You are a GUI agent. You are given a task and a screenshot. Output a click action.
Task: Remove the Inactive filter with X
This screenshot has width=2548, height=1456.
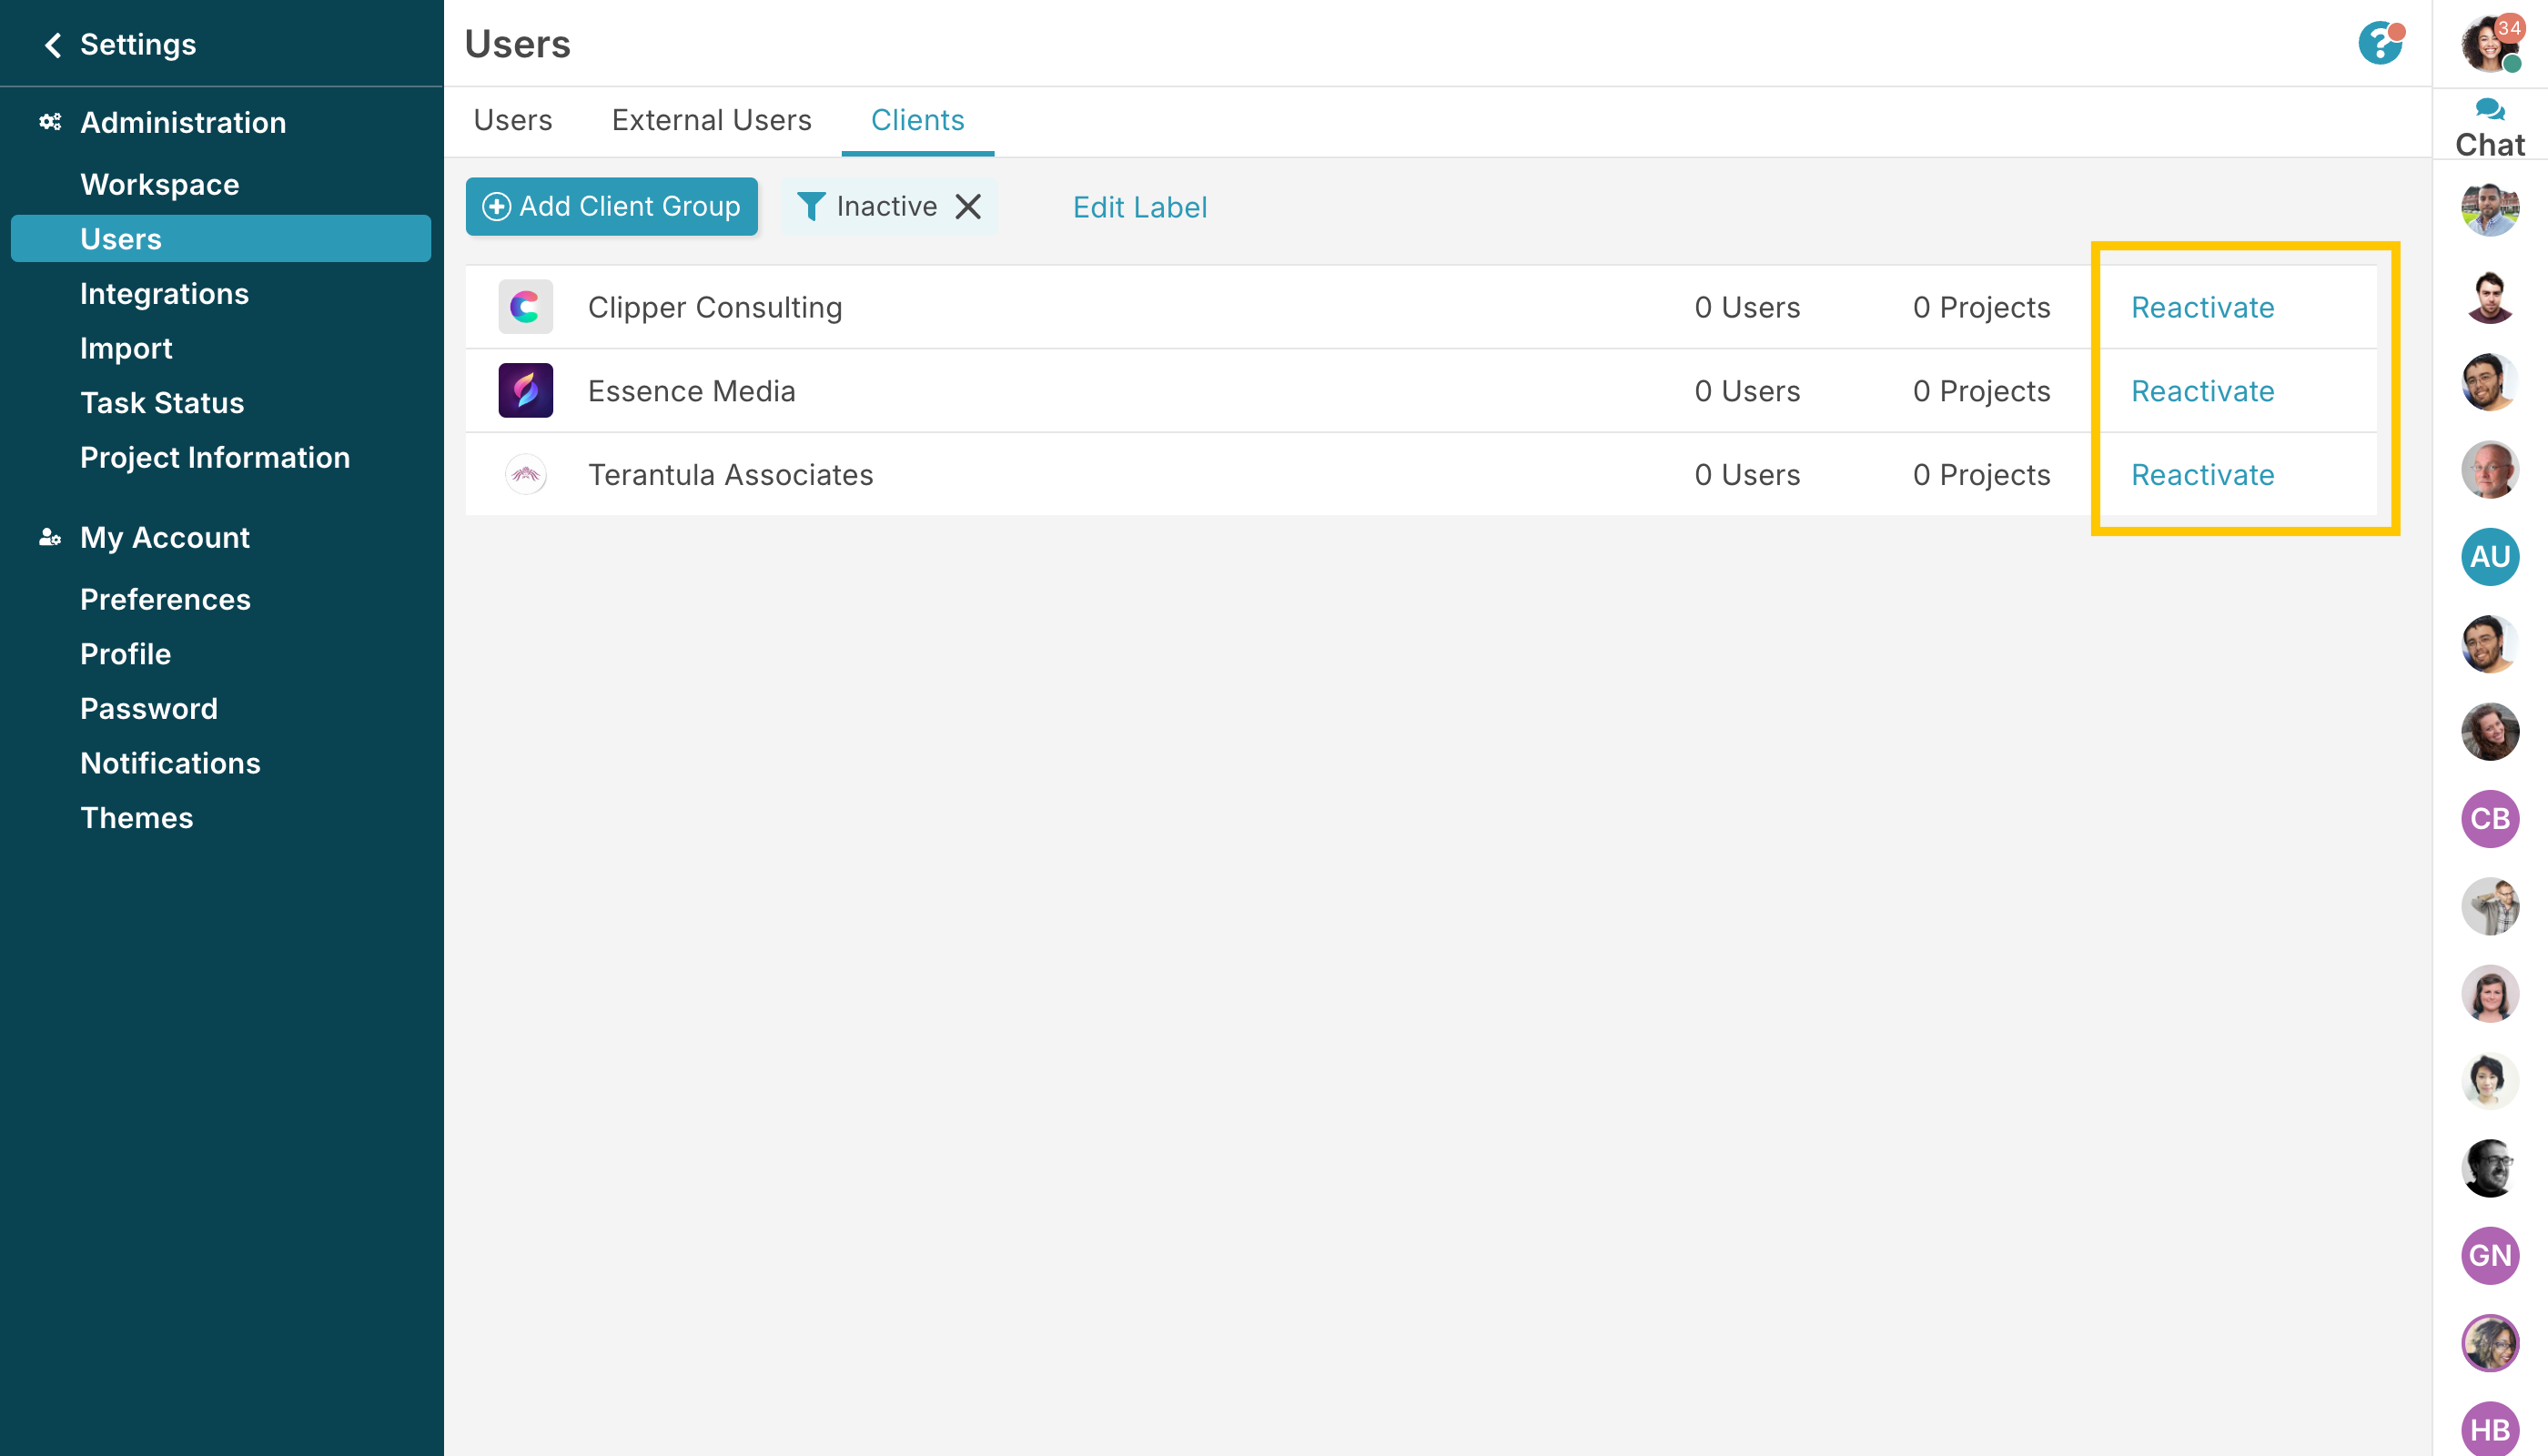[x=967, y=207]
